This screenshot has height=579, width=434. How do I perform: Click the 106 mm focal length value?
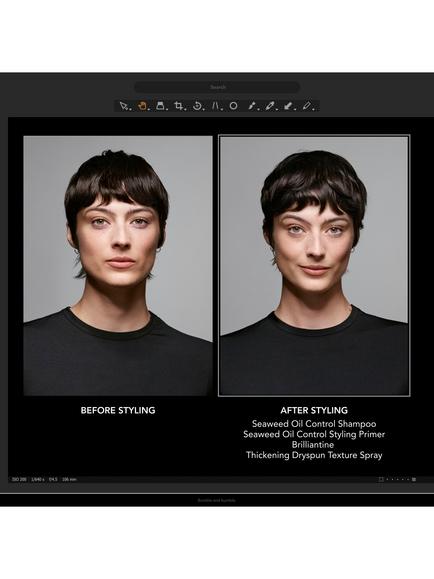point(69,479)
